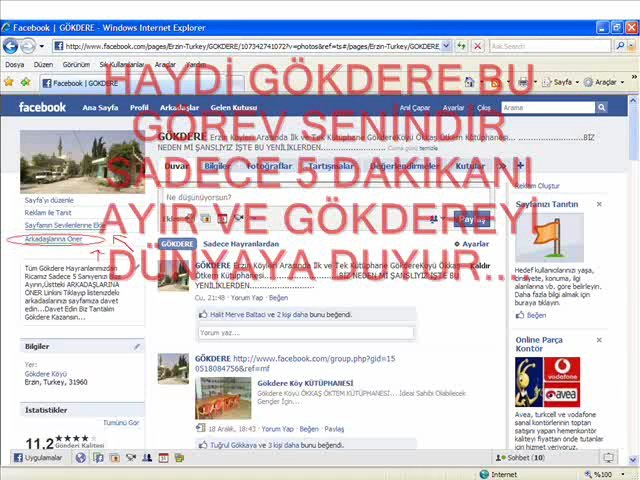The height and width of the screenshot is (480, 640).
Task: Click the globe icon in the applications bar
Action: (x=81, y=458)
